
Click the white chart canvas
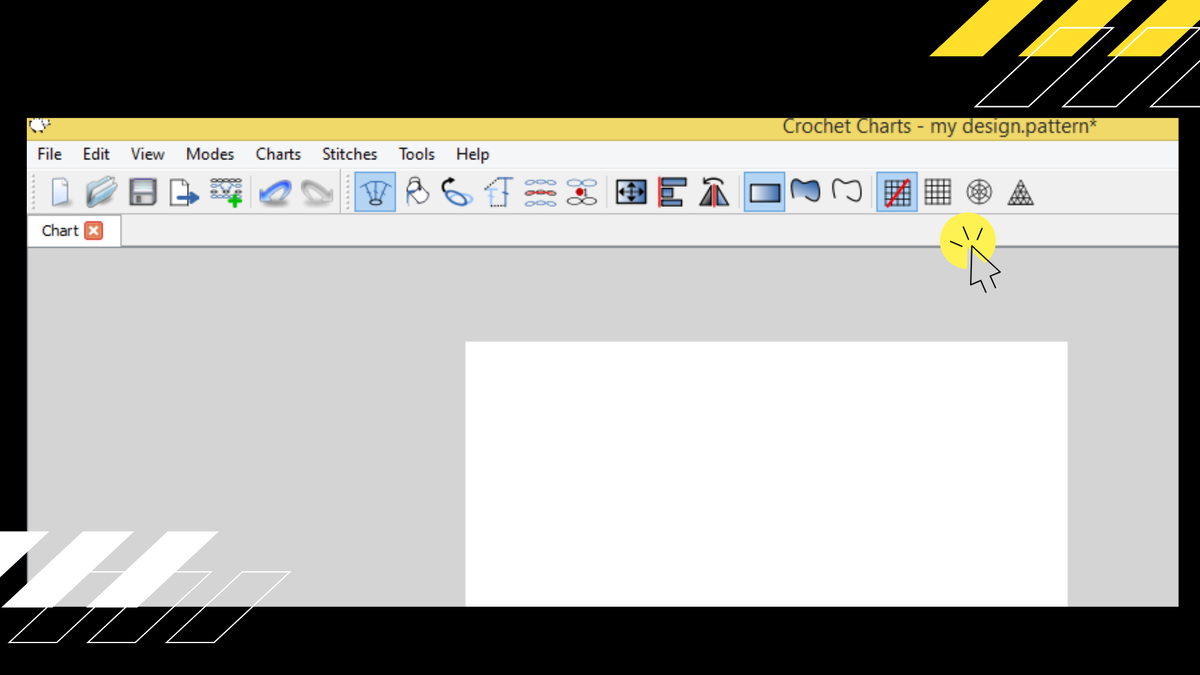(766, 474)
